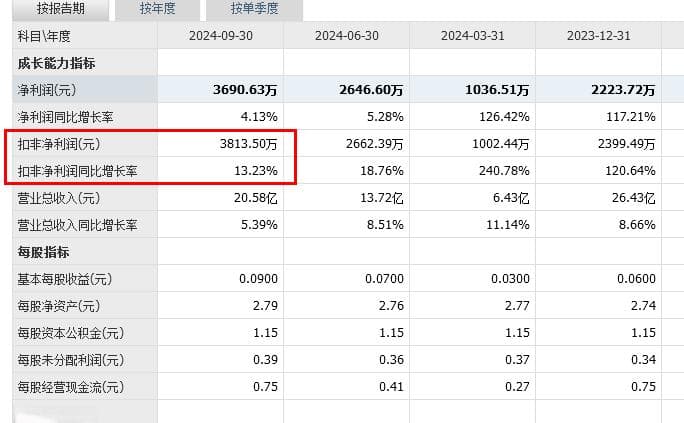Click the 扣非净利润同比增长率 row label
Screen dimensions: 684x423
point(77,171)
